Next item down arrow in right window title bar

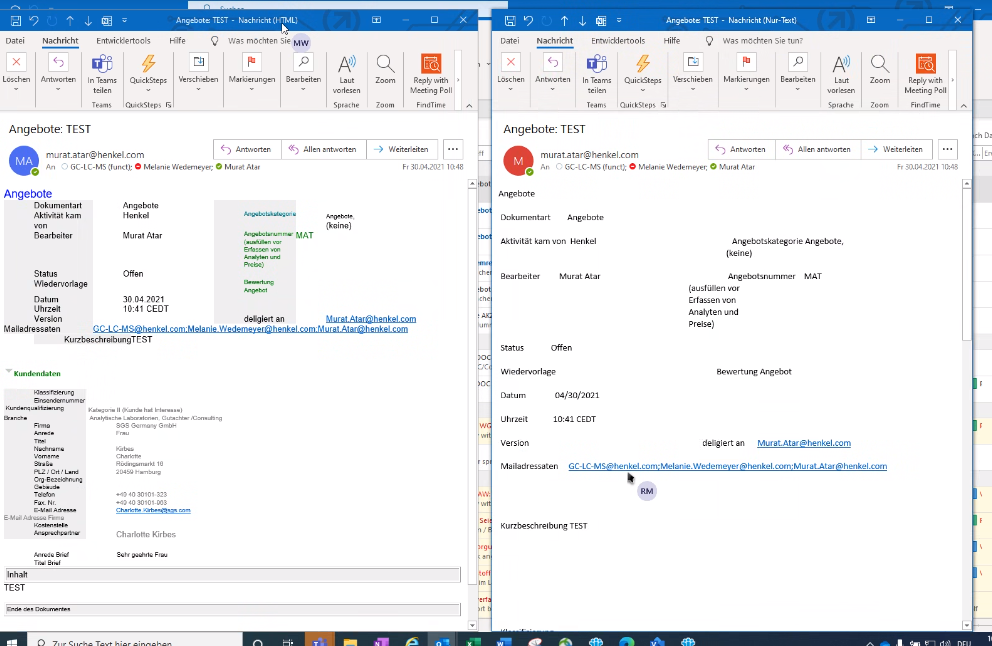tap(583, 20)
